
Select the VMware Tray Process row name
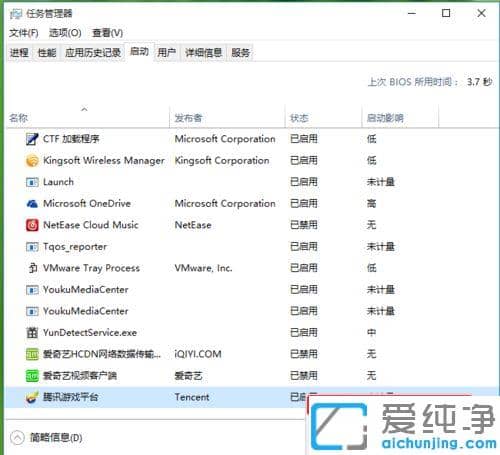(x=91, y=268)
